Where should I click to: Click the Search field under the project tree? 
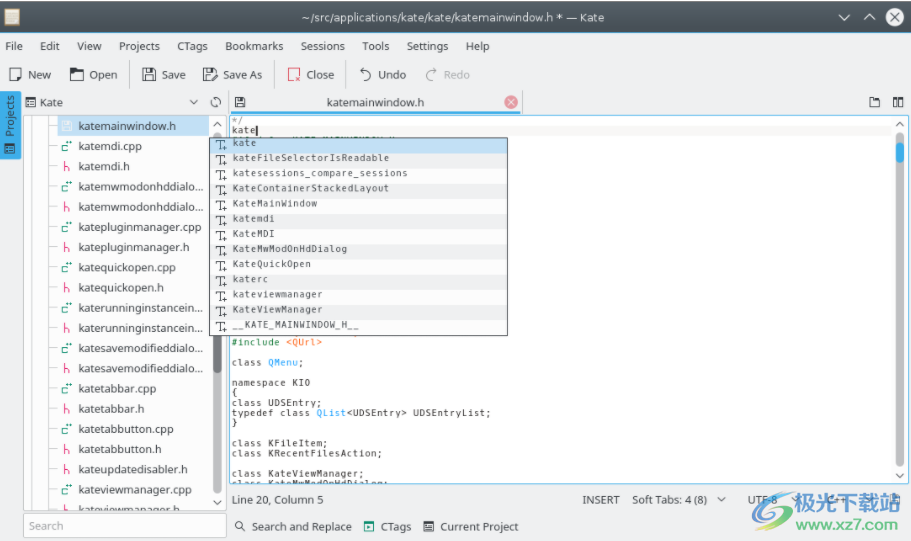(x=124, y=526)
